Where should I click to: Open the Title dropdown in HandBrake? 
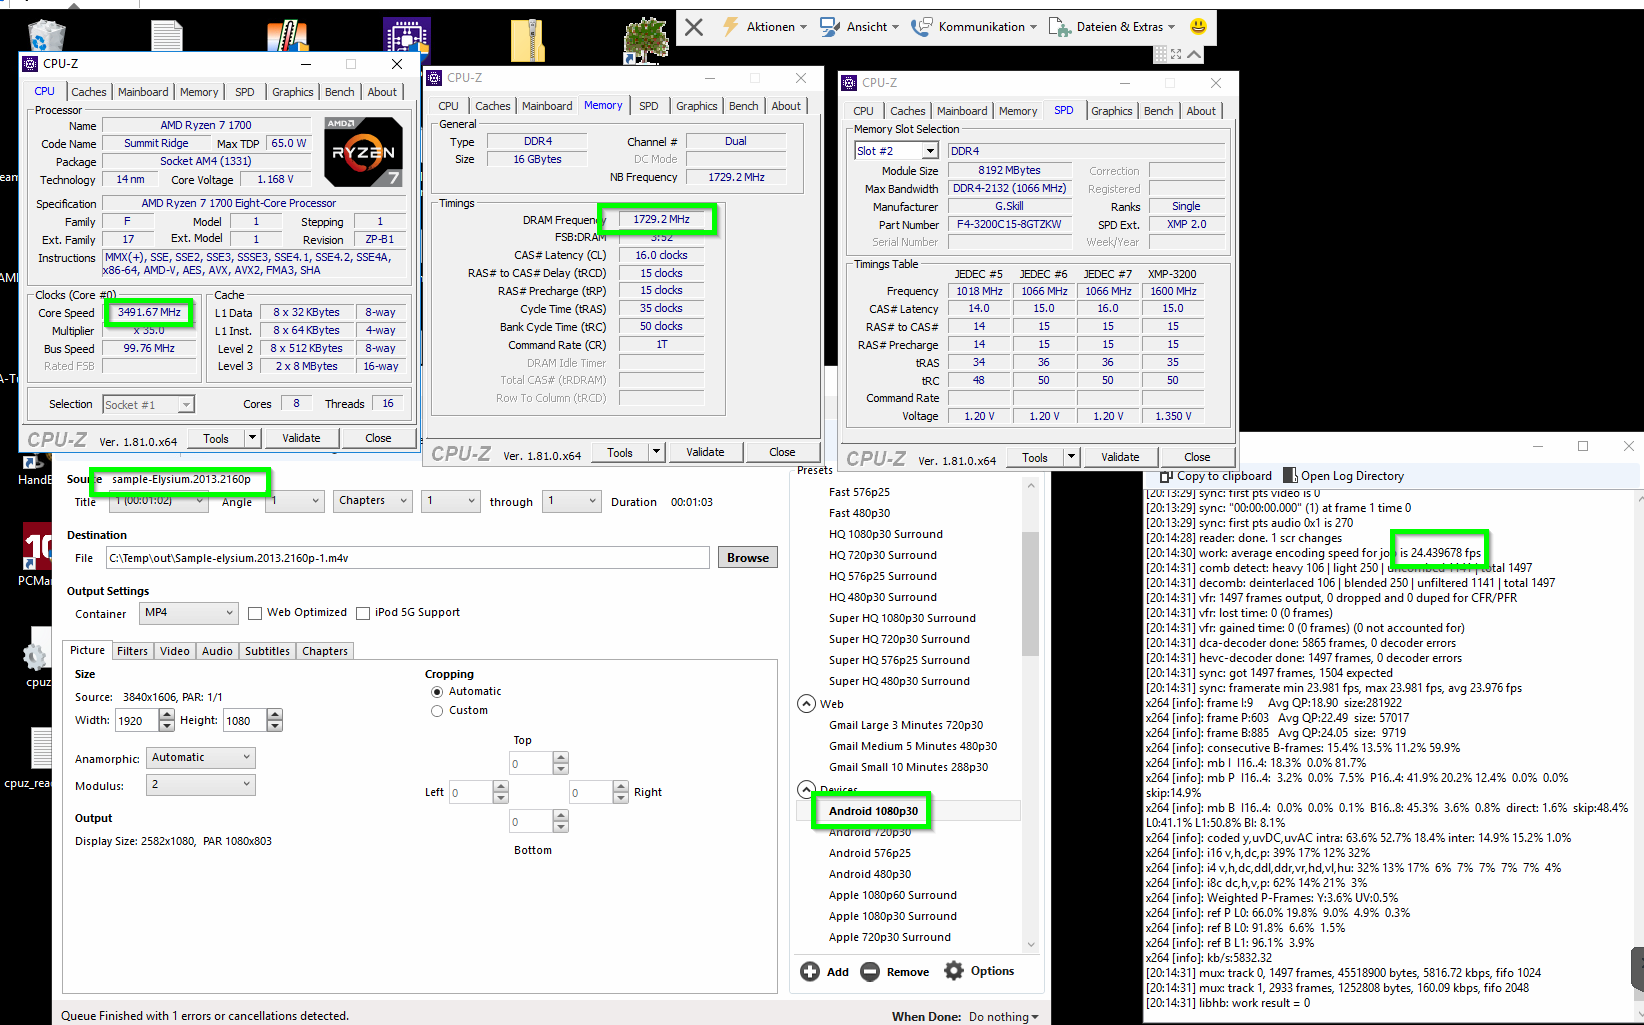pyautogui.click(x=158, y=501)
